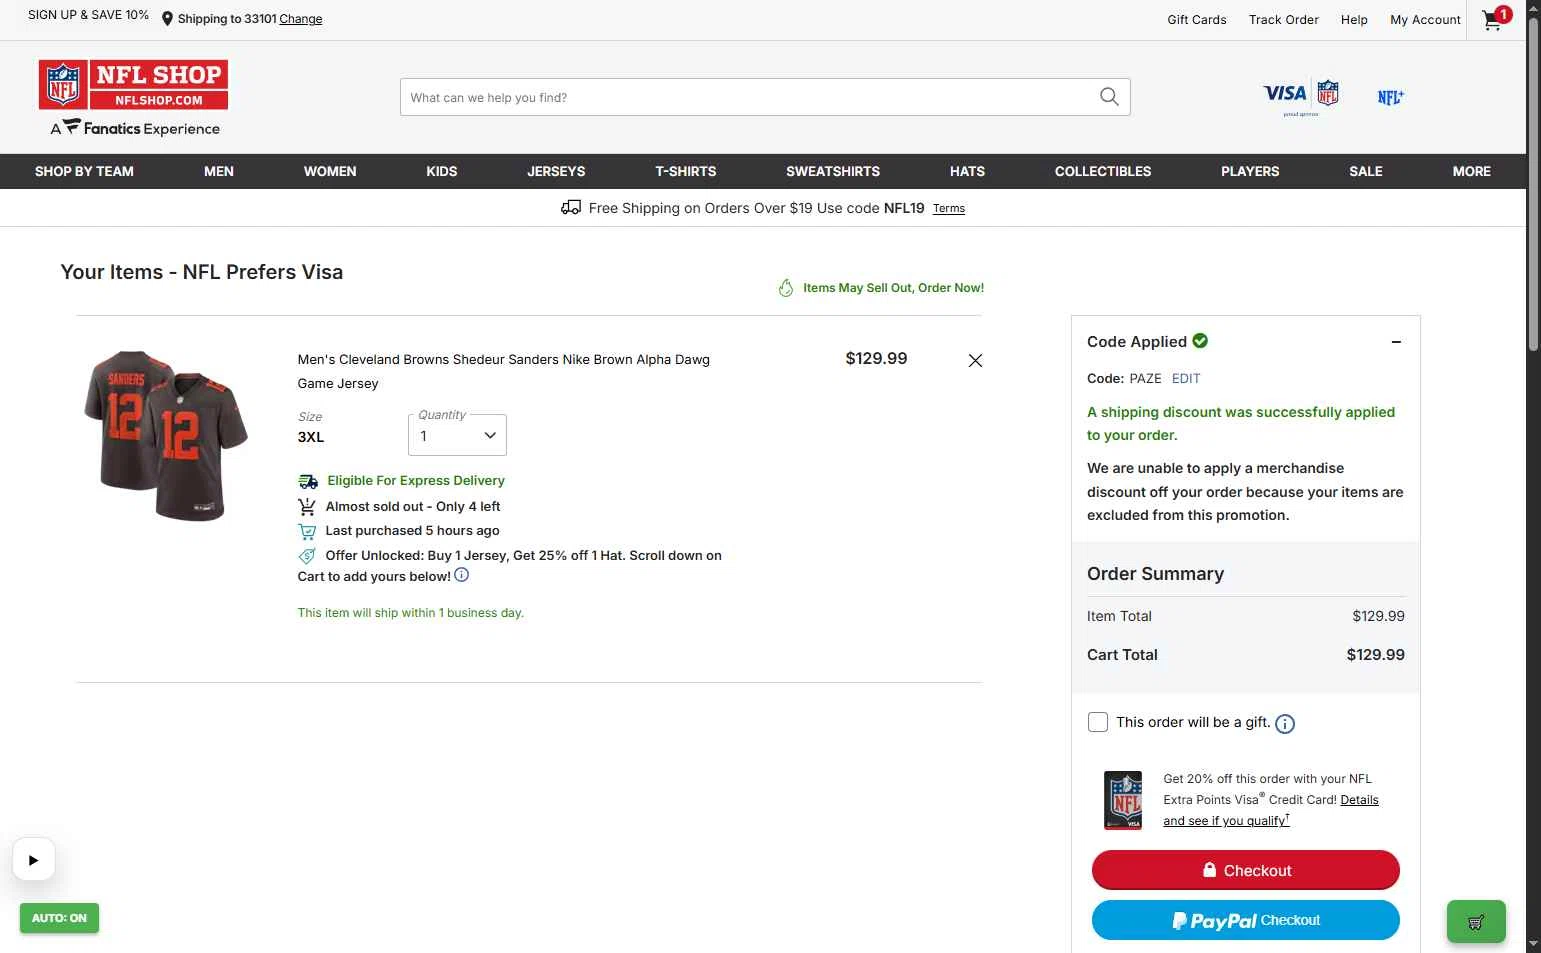Open the Gift Cards link
Screen dimensions: 1541x953
[1197, 19]
